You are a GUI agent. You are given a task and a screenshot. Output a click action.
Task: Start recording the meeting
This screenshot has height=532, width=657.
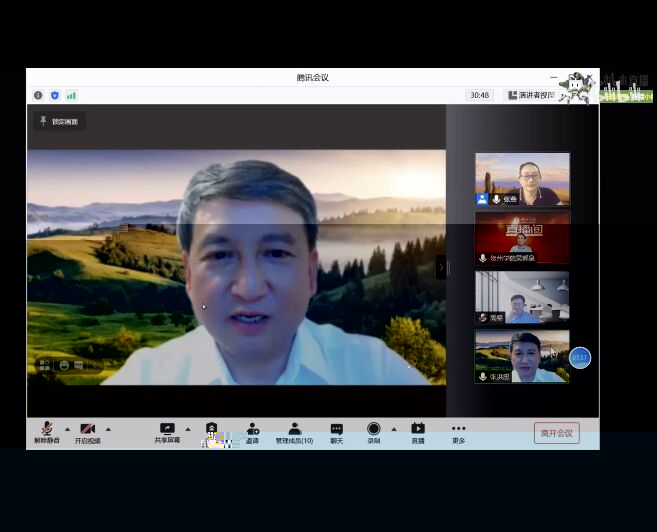coord(373,433)
